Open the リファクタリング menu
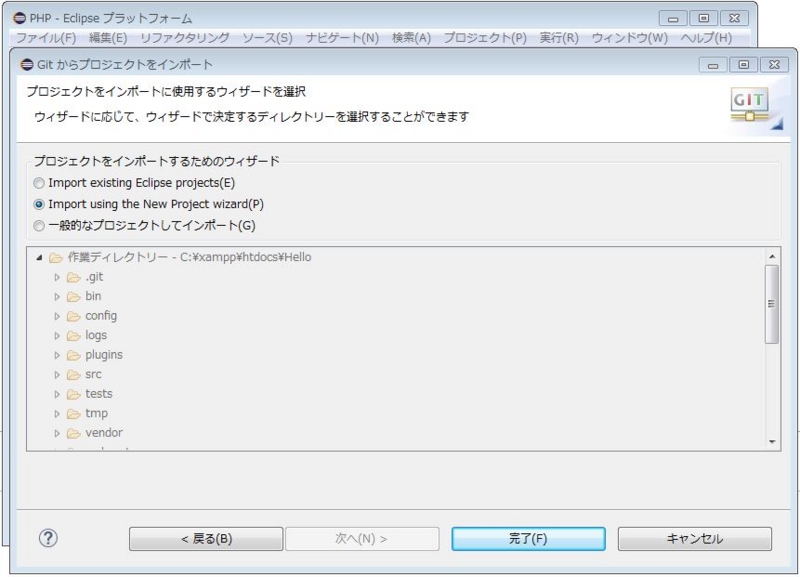 pos(185,38)
